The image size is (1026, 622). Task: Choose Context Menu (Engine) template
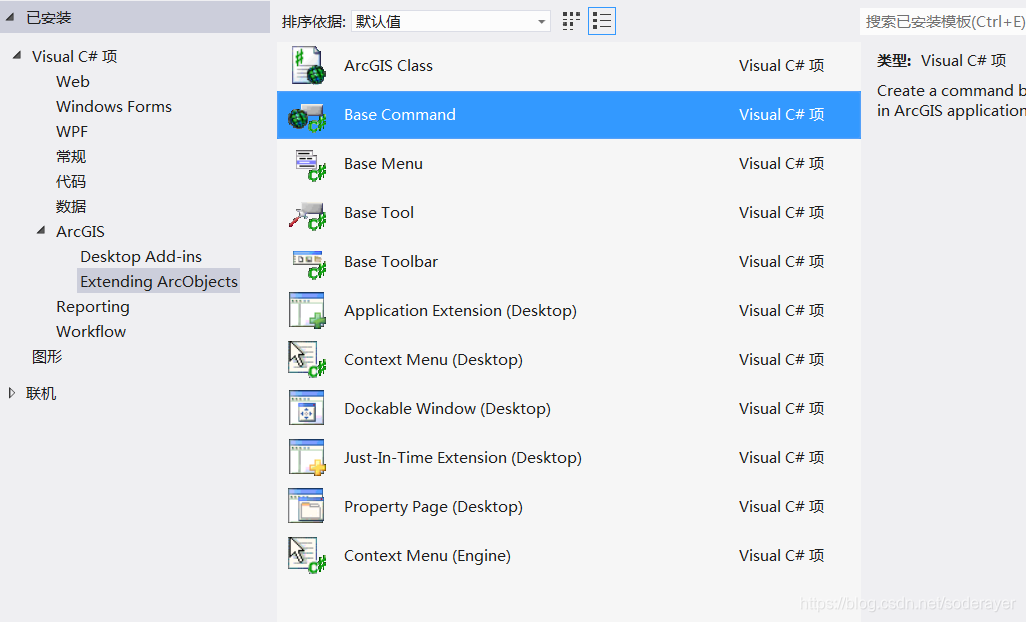(x=427, y=556)
